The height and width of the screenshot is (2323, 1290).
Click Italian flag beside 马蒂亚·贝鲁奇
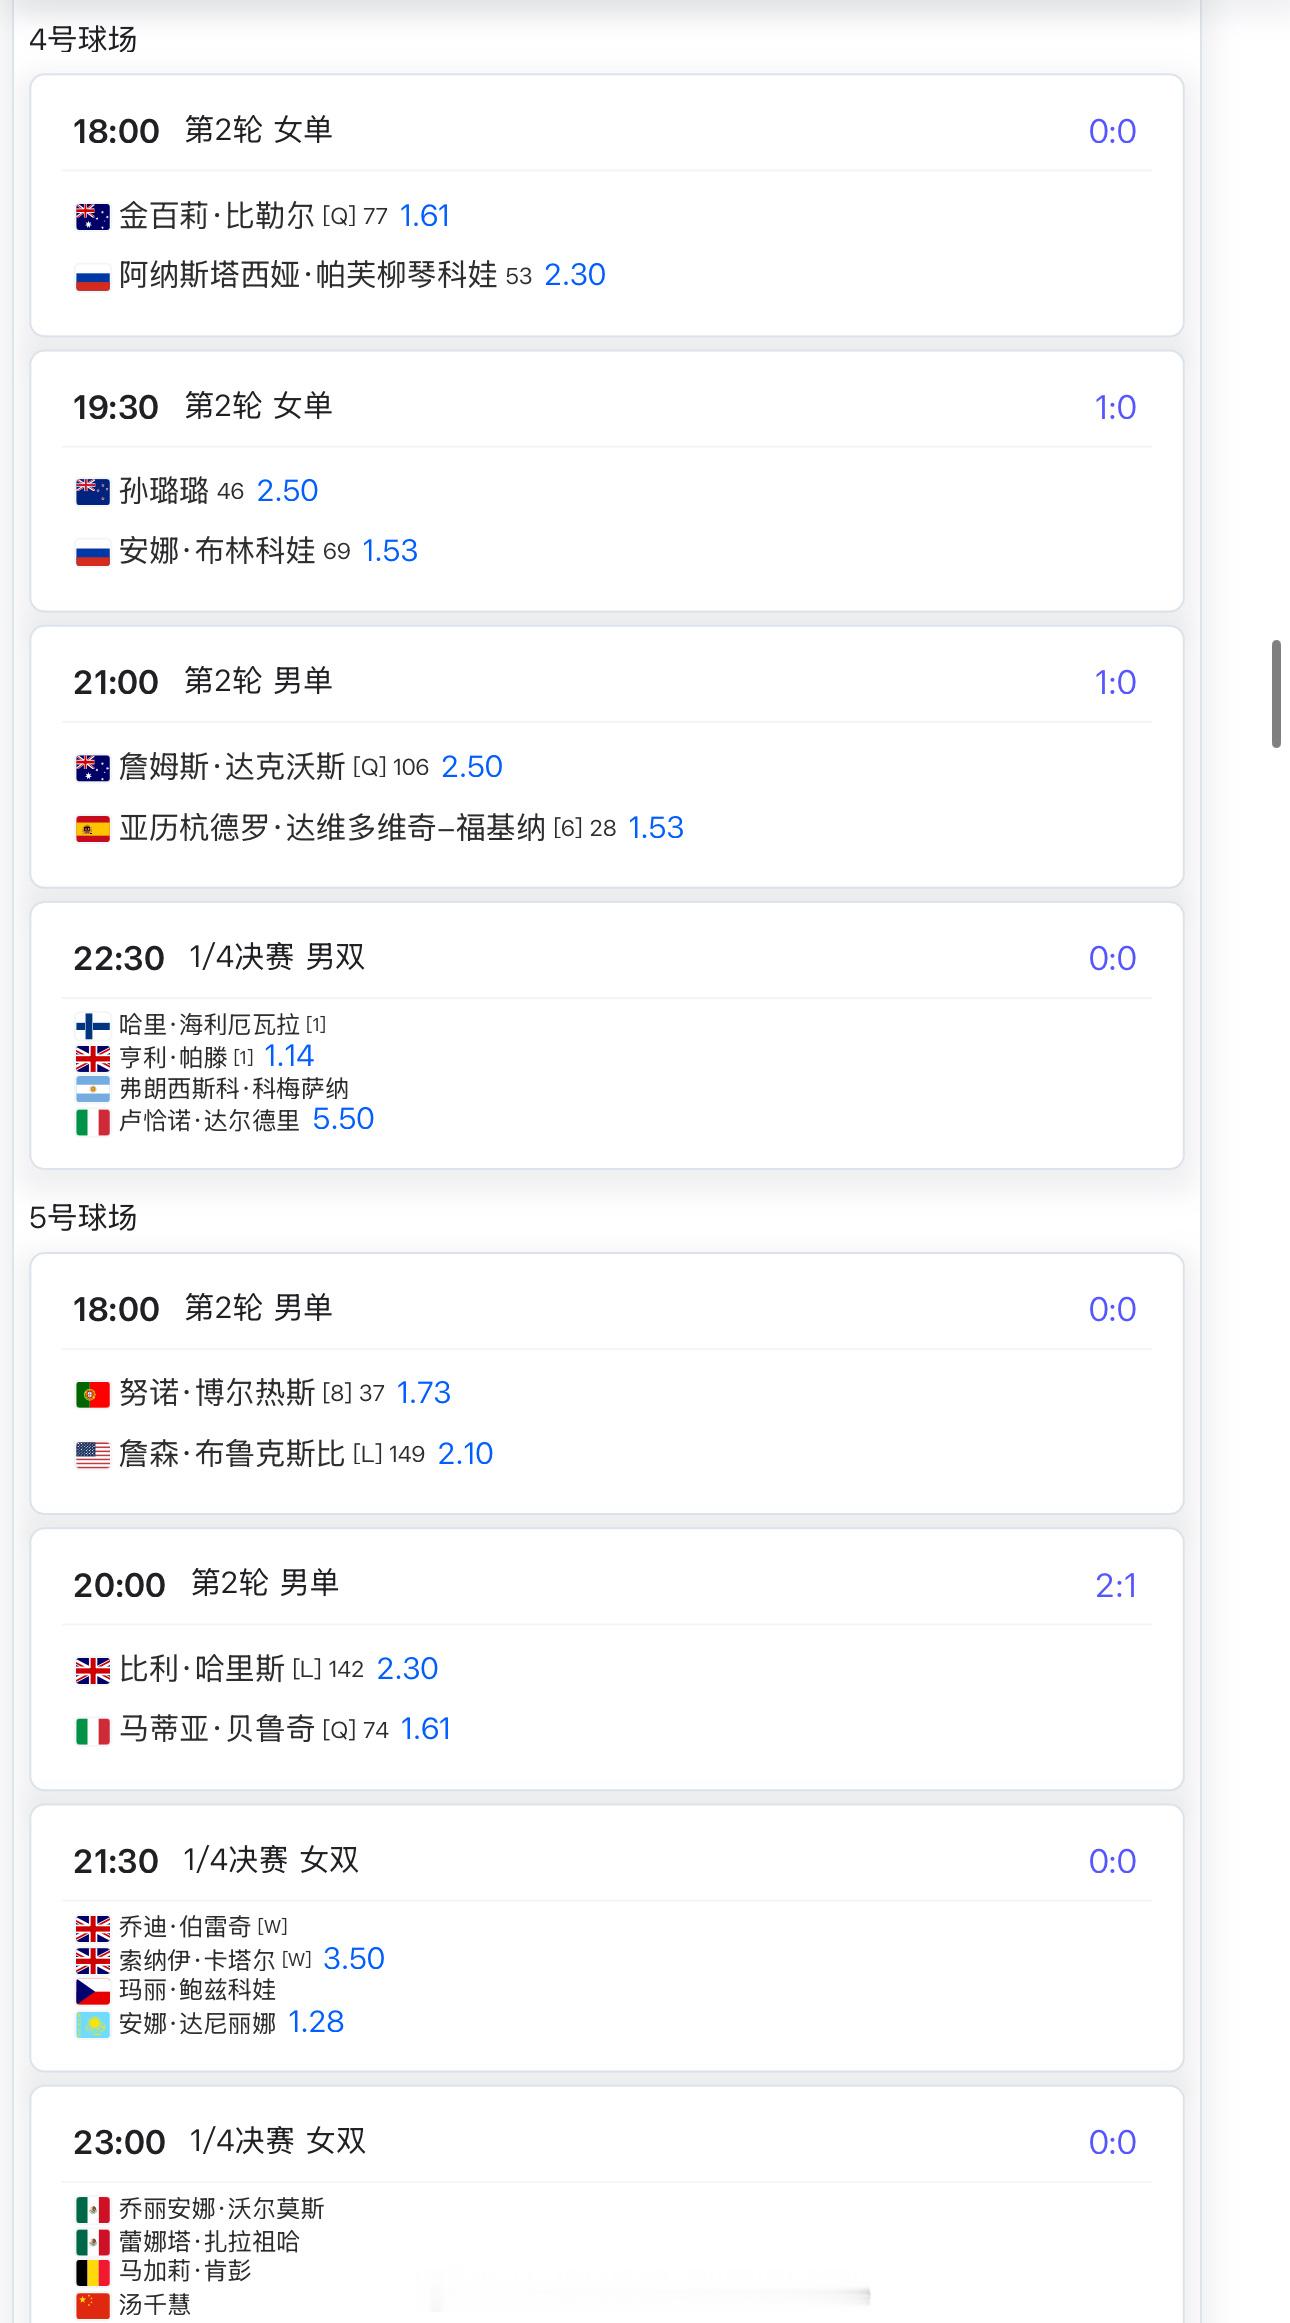point(93,1731)
